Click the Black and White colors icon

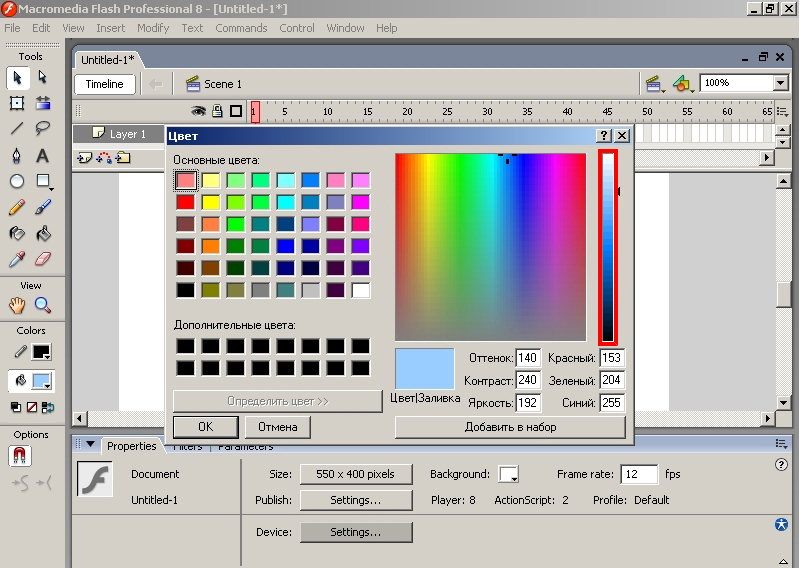[16, 407]
